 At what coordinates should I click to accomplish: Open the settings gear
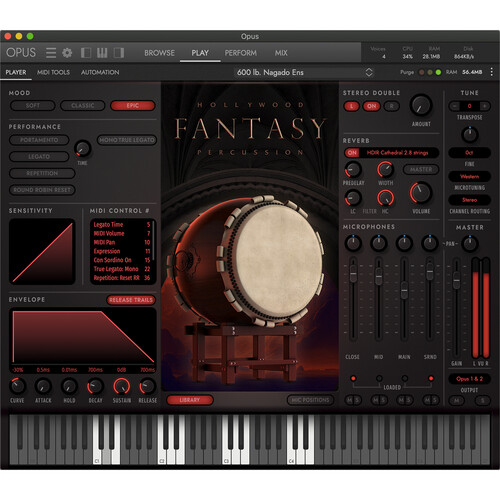(x=67, y=53)
